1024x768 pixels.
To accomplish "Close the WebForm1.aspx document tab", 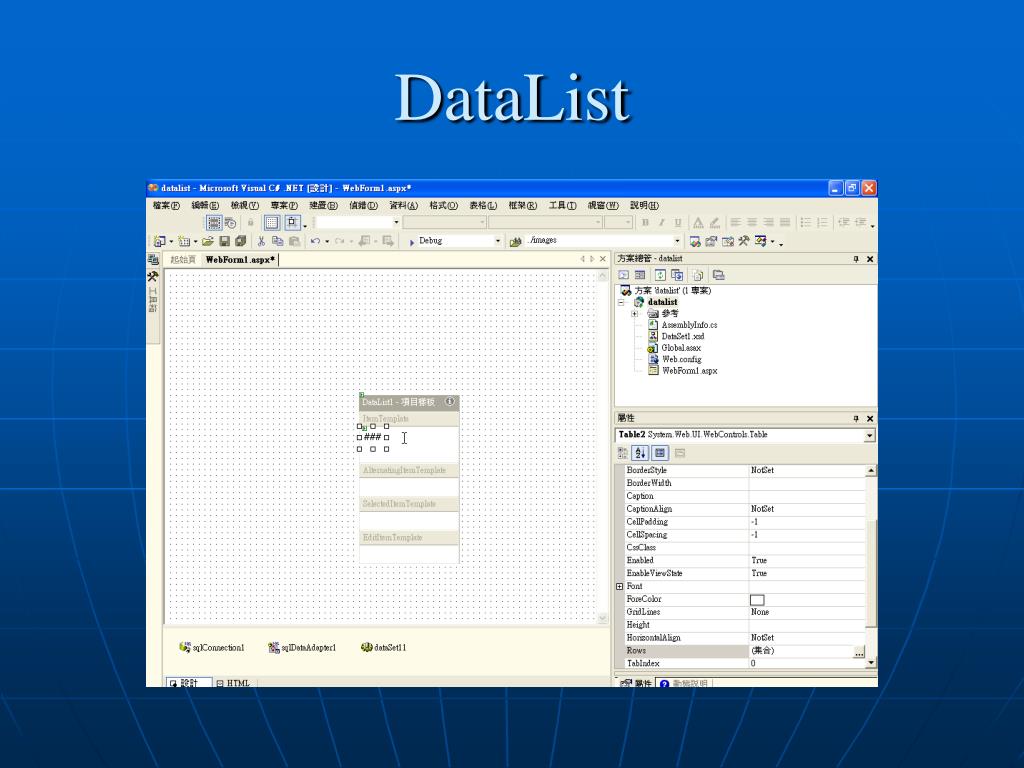I will (x=603, y=259).
